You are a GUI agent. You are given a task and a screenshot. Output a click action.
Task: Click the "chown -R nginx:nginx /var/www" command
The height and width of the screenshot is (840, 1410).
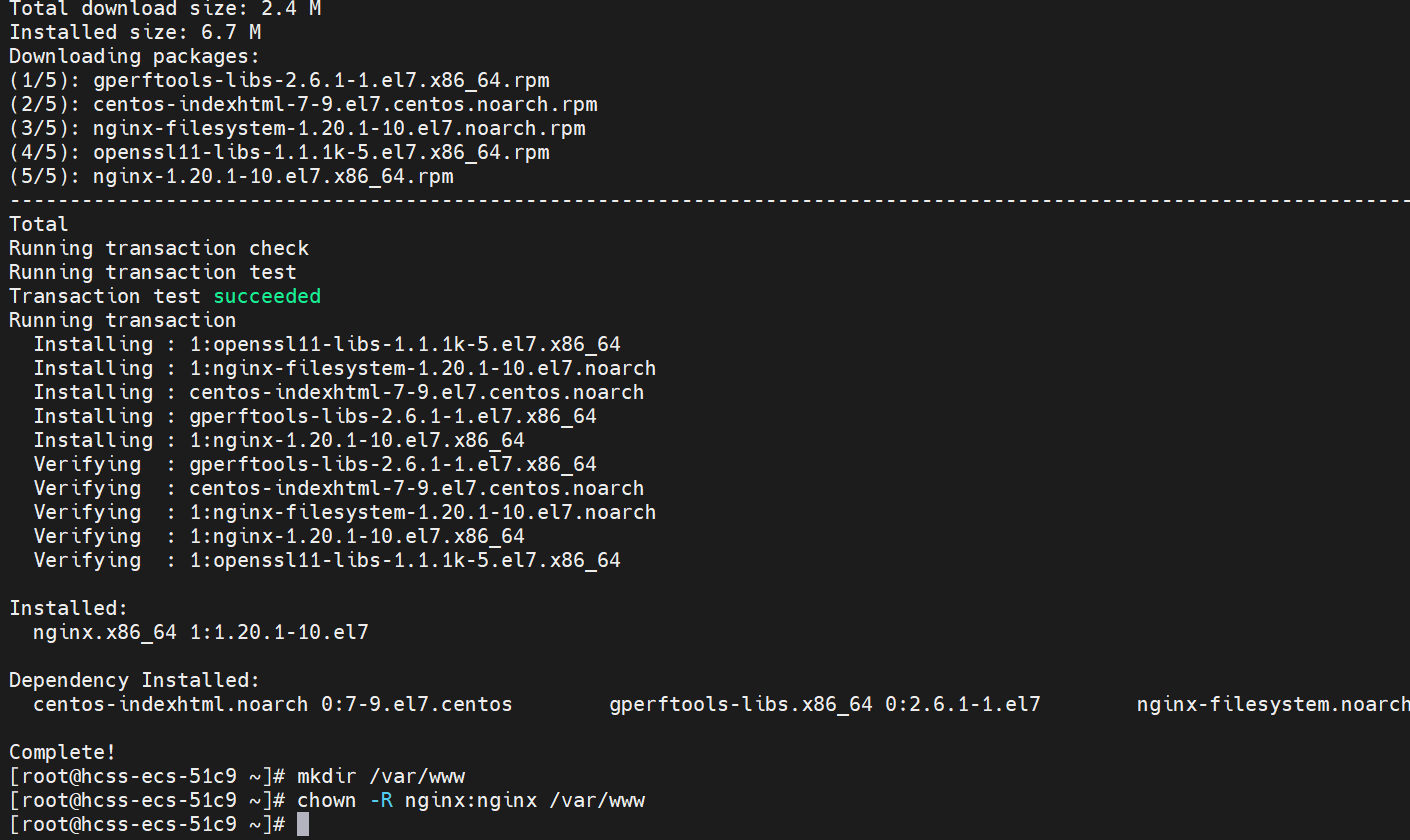click(x=471, y=800)
